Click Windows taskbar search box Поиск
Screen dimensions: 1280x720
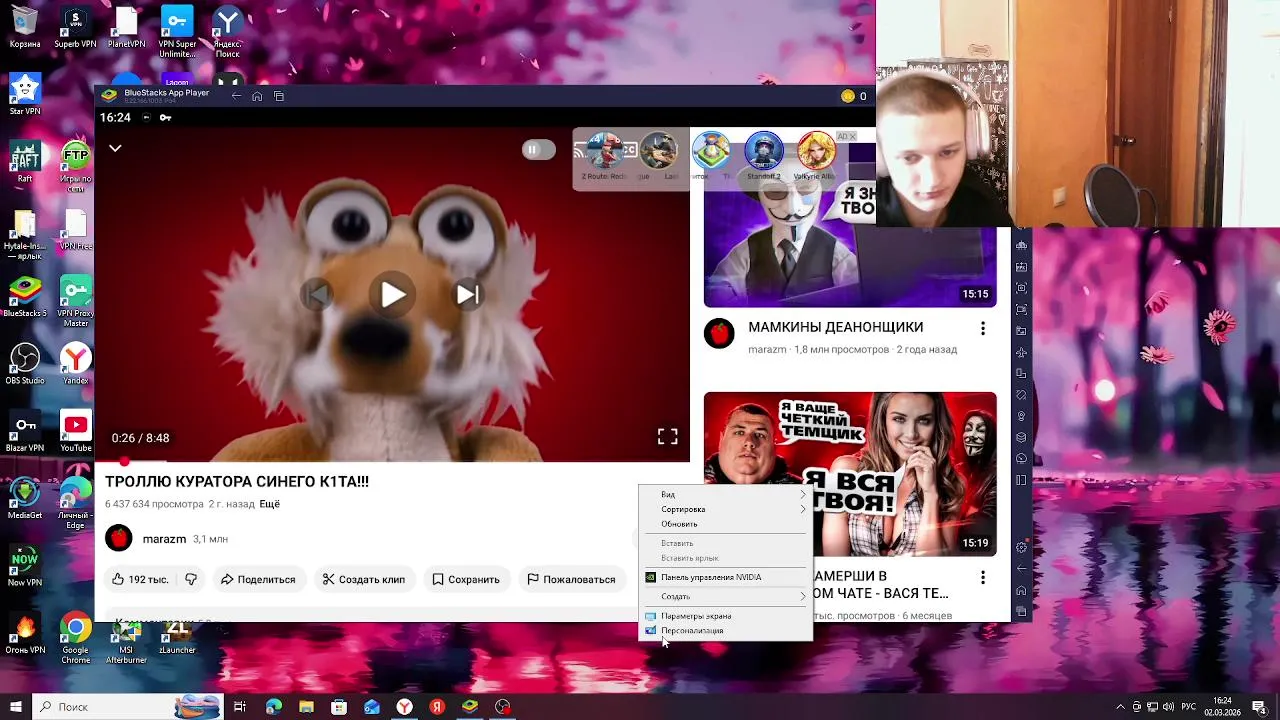pos(127,707)
